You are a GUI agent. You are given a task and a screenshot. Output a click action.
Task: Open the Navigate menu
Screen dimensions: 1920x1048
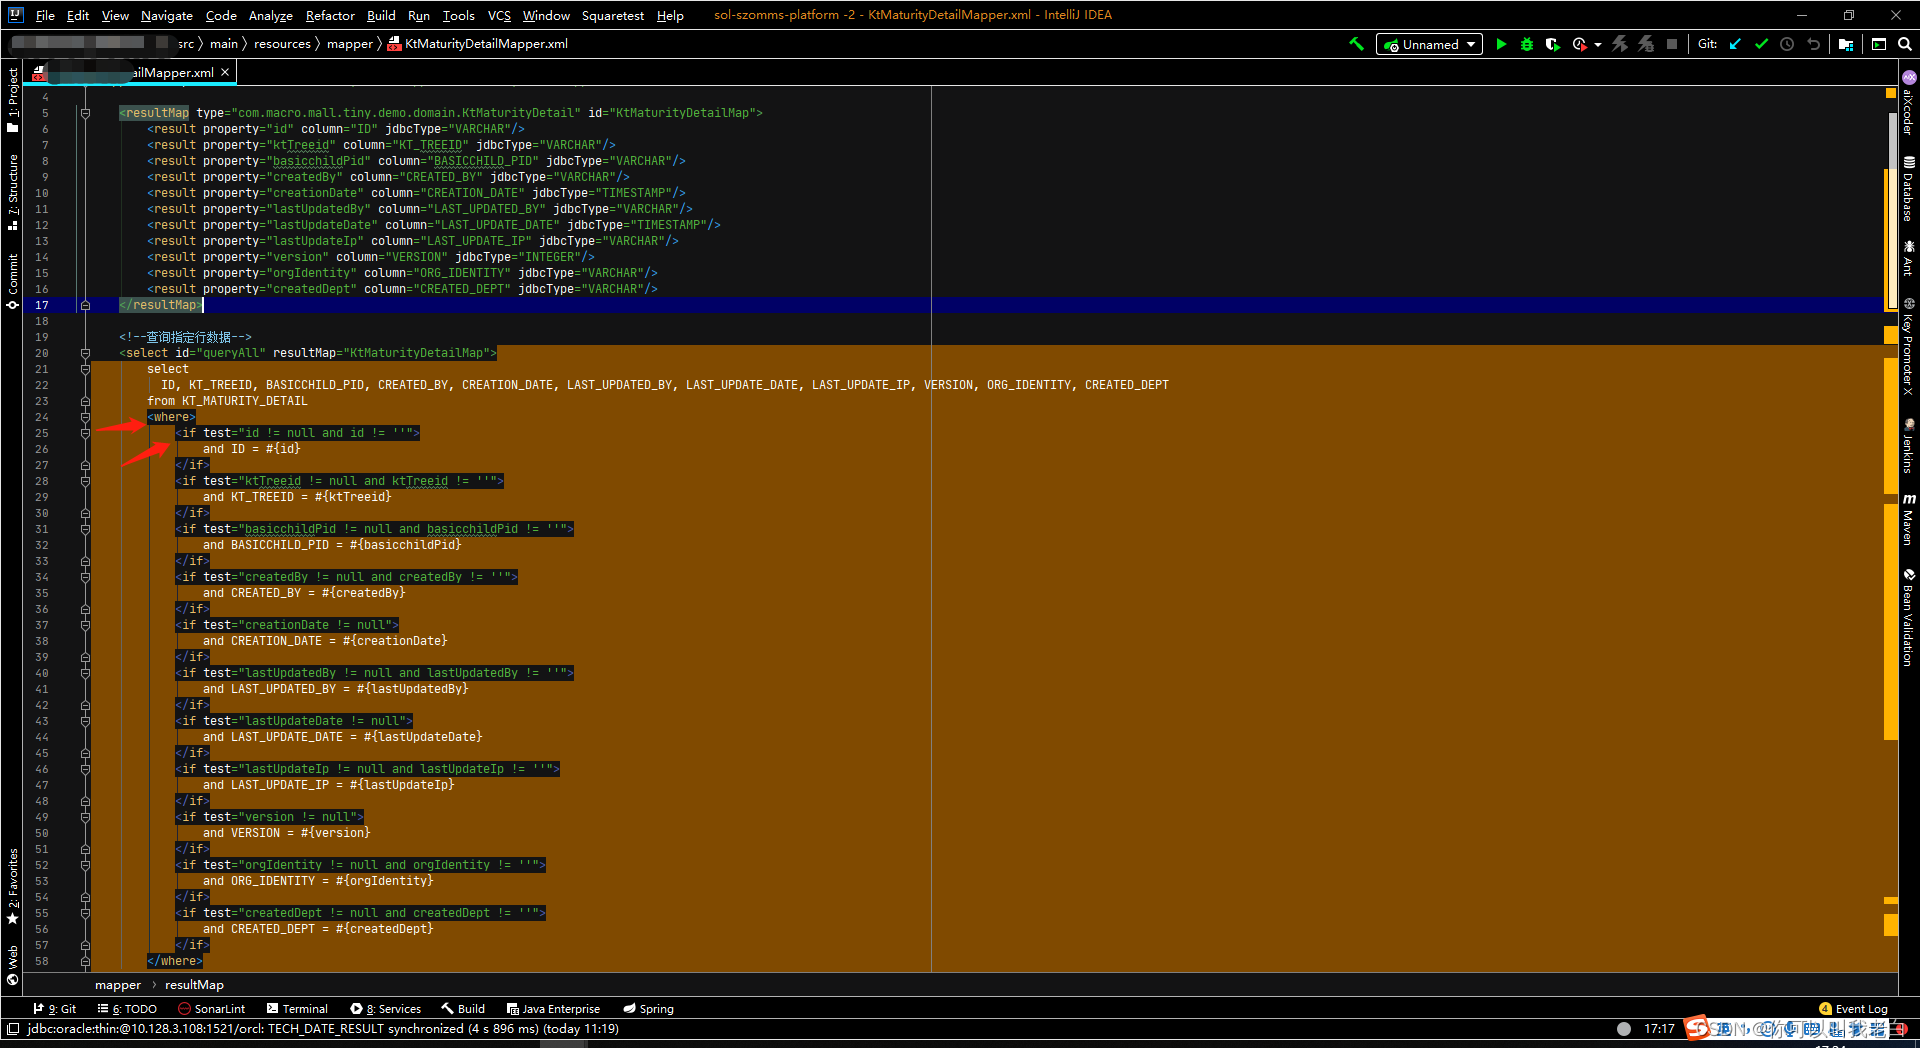[x=166, y=15]
